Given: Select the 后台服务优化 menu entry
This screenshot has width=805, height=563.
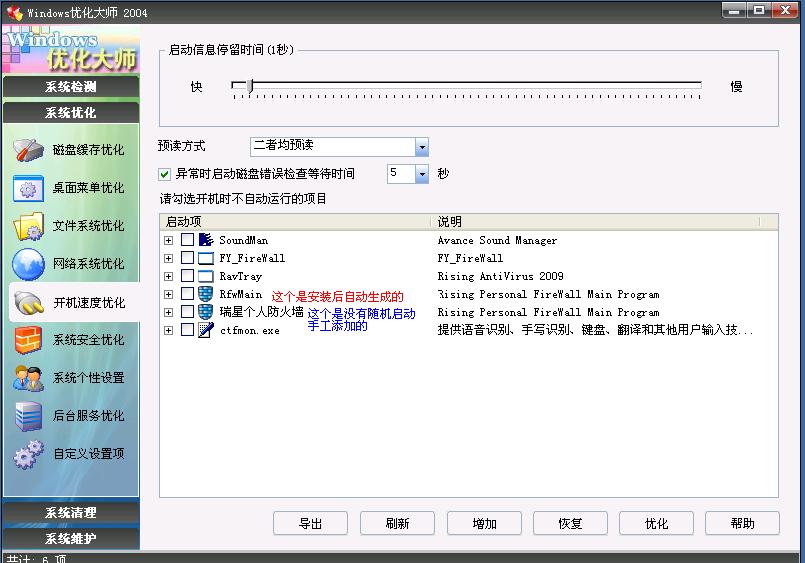Looking at the screenshot, I should click(x=72, y=416).
